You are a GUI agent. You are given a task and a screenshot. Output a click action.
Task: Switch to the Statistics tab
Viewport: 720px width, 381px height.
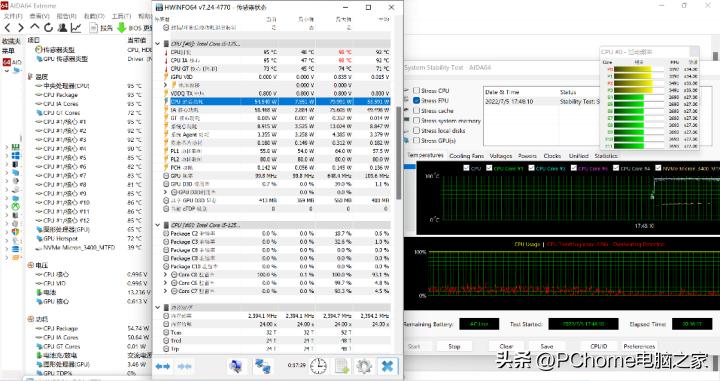coord(606,156)
